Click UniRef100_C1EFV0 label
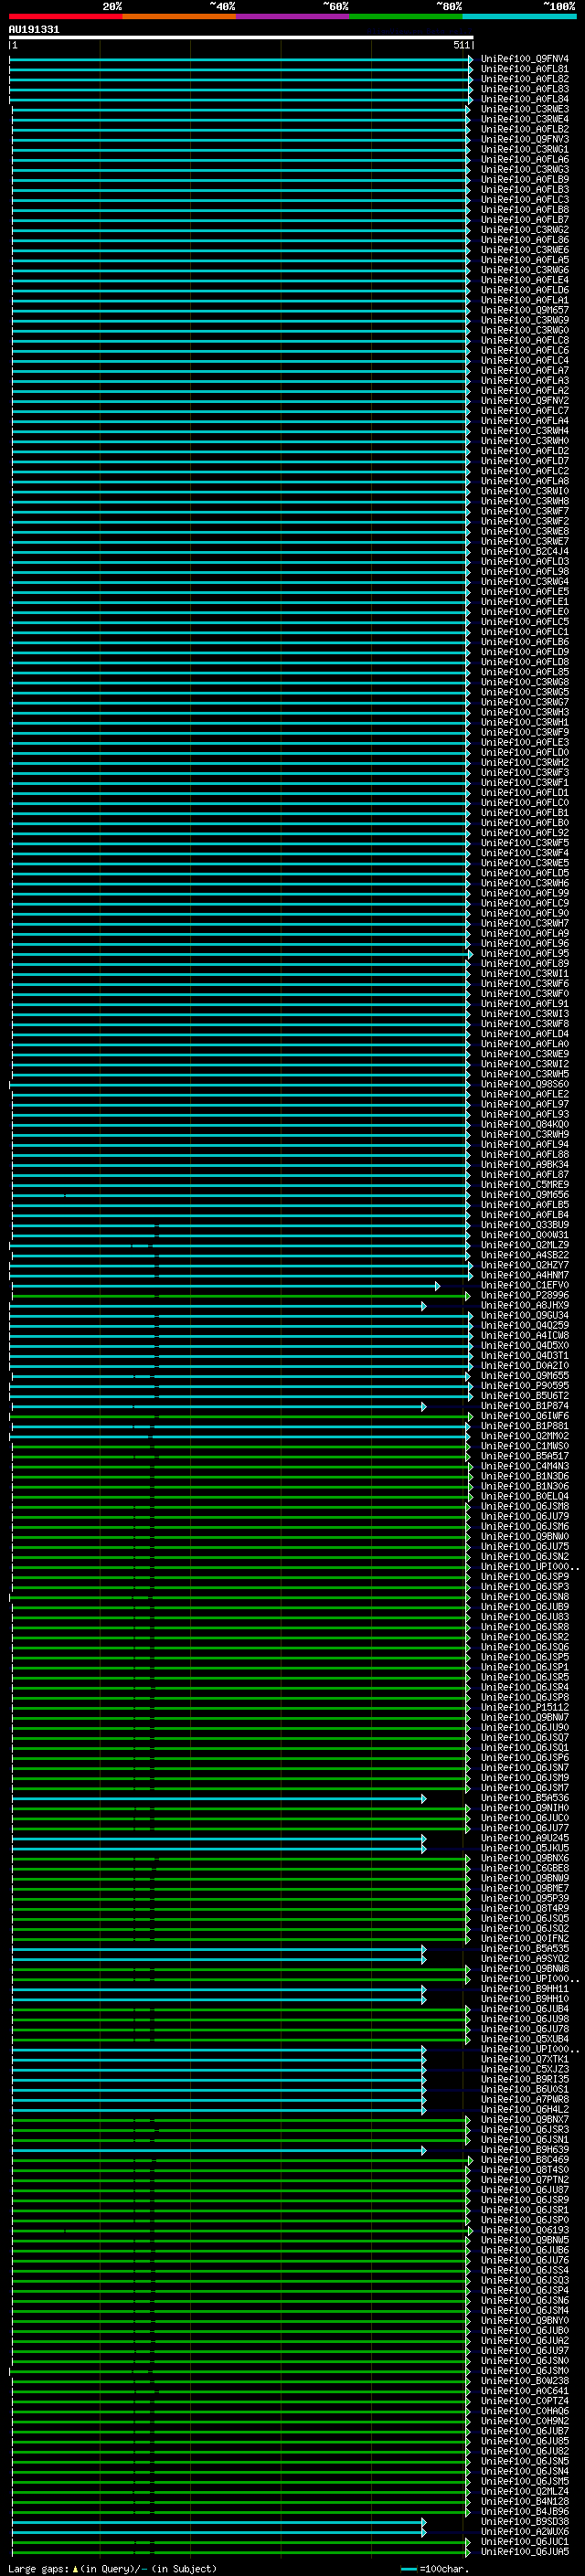Viewport: 585px width, 2576px height. 525,1286
